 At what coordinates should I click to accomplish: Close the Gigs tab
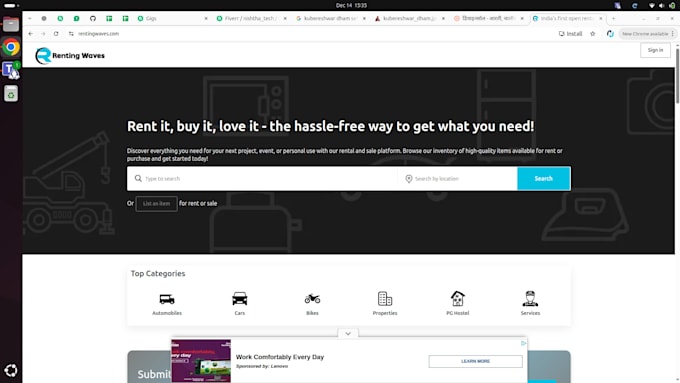pos(206,18)
